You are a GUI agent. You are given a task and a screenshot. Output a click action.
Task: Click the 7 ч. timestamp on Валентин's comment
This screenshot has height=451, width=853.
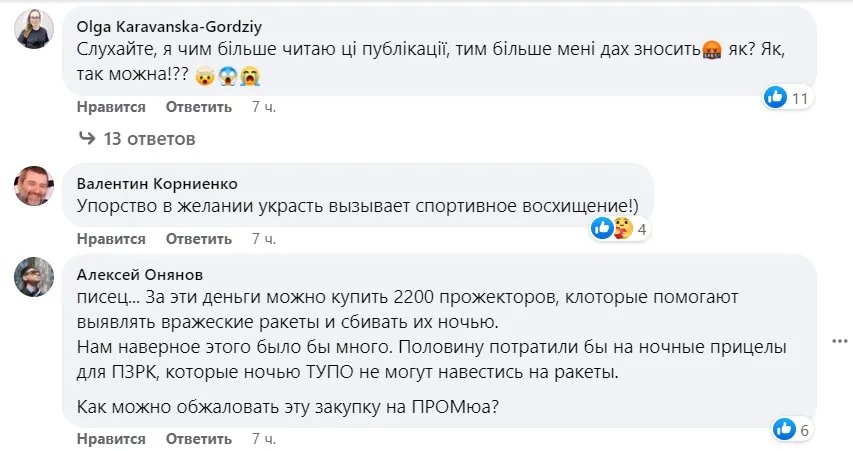tap(264, 239)
